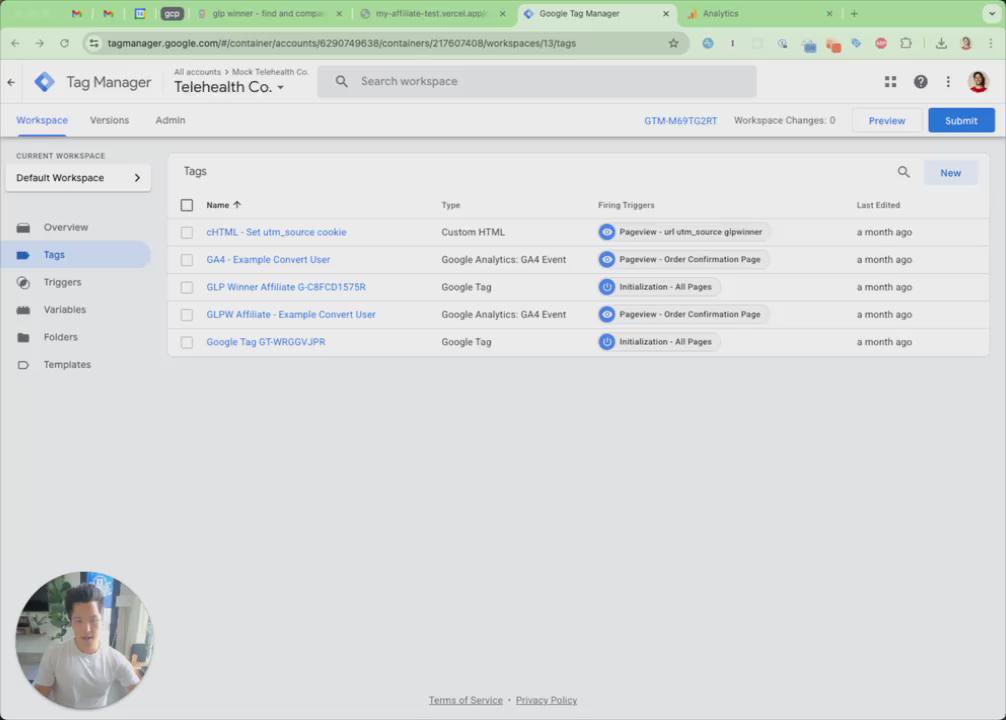Click pageview trigger icon for url utm_source glpwinner
Viewport: 1006px width, 720px height.
point(606,232)
